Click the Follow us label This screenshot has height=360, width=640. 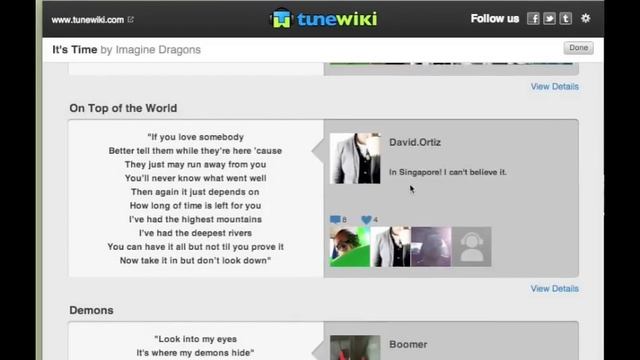[x=495, y=19]
